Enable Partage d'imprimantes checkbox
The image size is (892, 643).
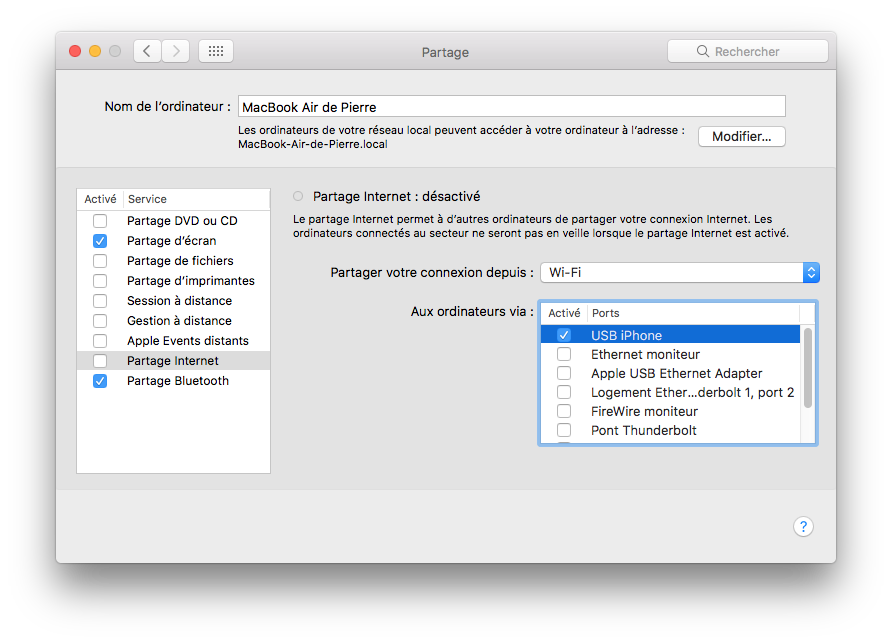pos(100,281)
